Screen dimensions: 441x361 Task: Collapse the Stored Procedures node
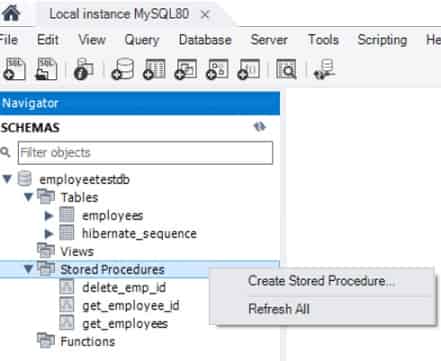pyautogui.click(x=28, y=269)
